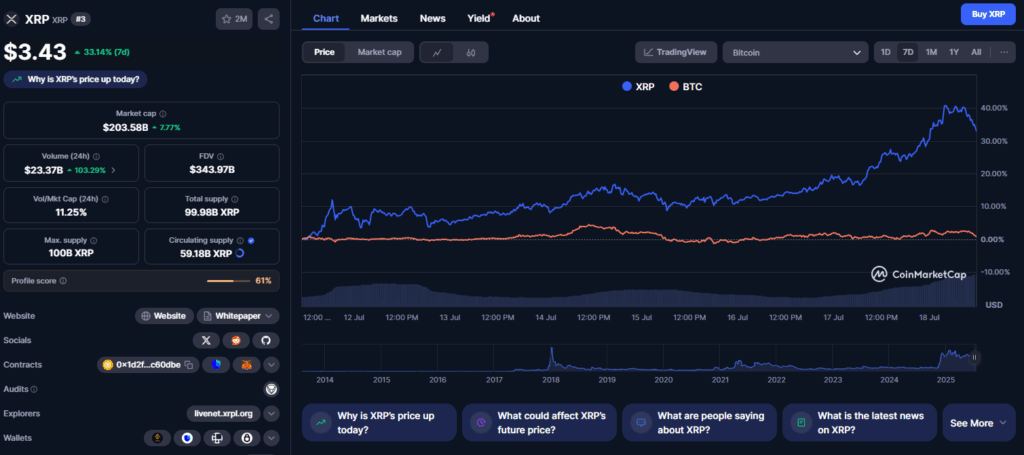Expand more contracts chevron
Image resolution: width=1024 pixels, height=455 pixels.
(272, 364)
